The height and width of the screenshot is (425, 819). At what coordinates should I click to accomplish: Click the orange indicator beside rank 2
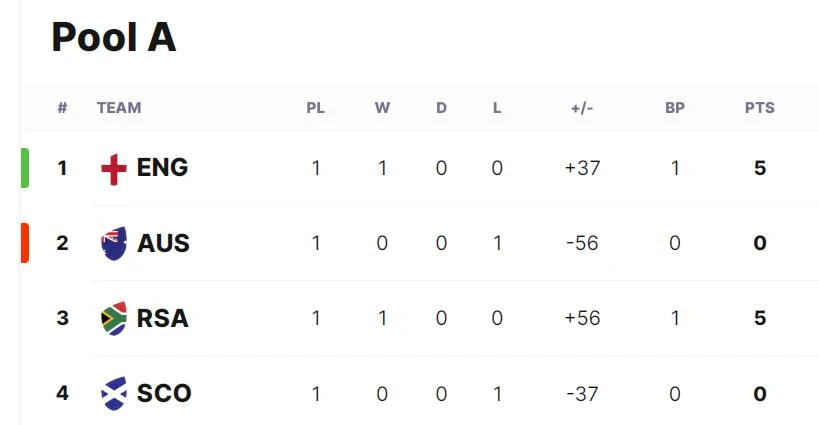pos(25,243)
